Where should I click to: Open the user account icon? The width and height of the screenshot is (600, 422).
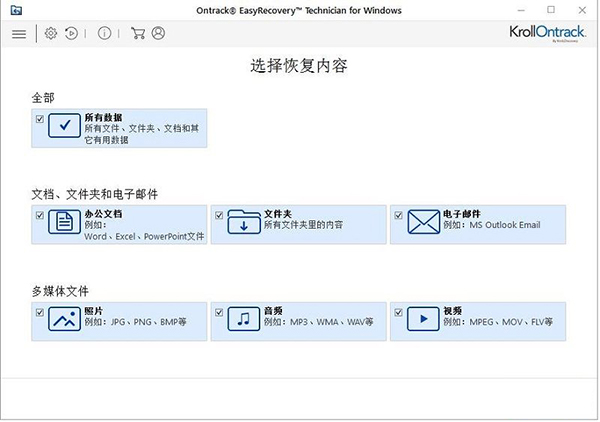tap(158, 33)
